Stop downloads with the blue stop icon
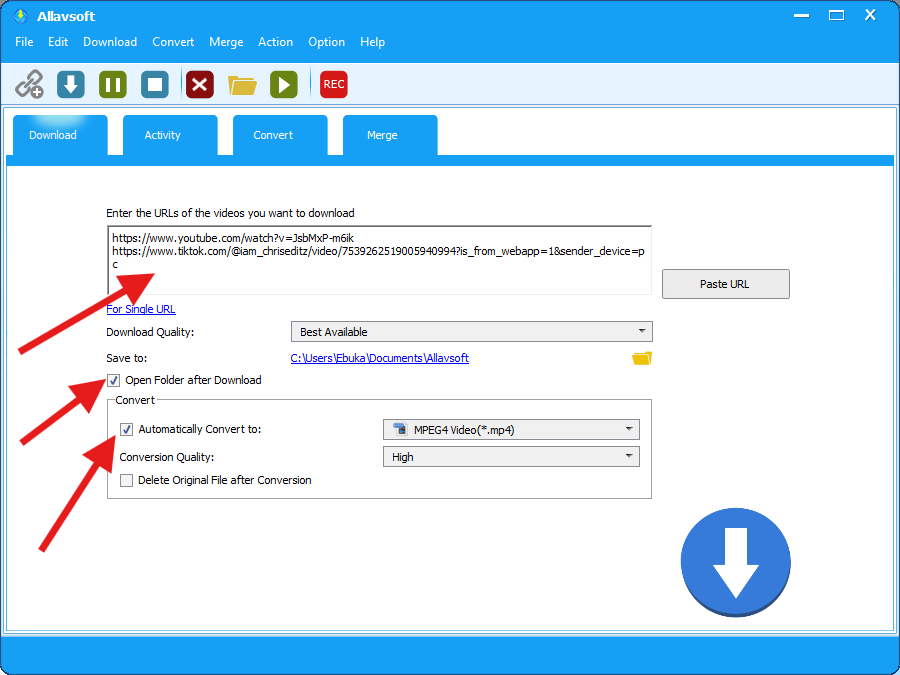 coord(155,84)
